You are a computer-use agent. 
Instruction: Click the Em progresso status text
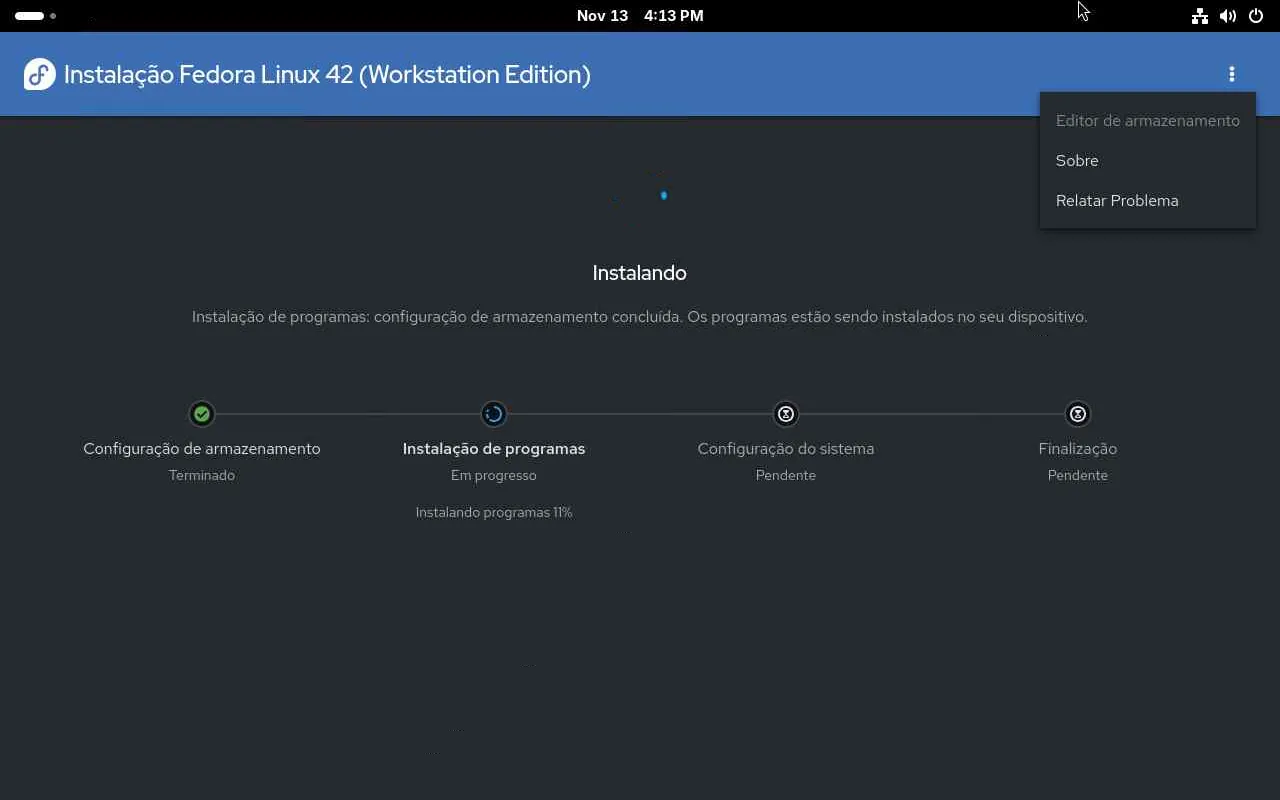coord(494,475)
